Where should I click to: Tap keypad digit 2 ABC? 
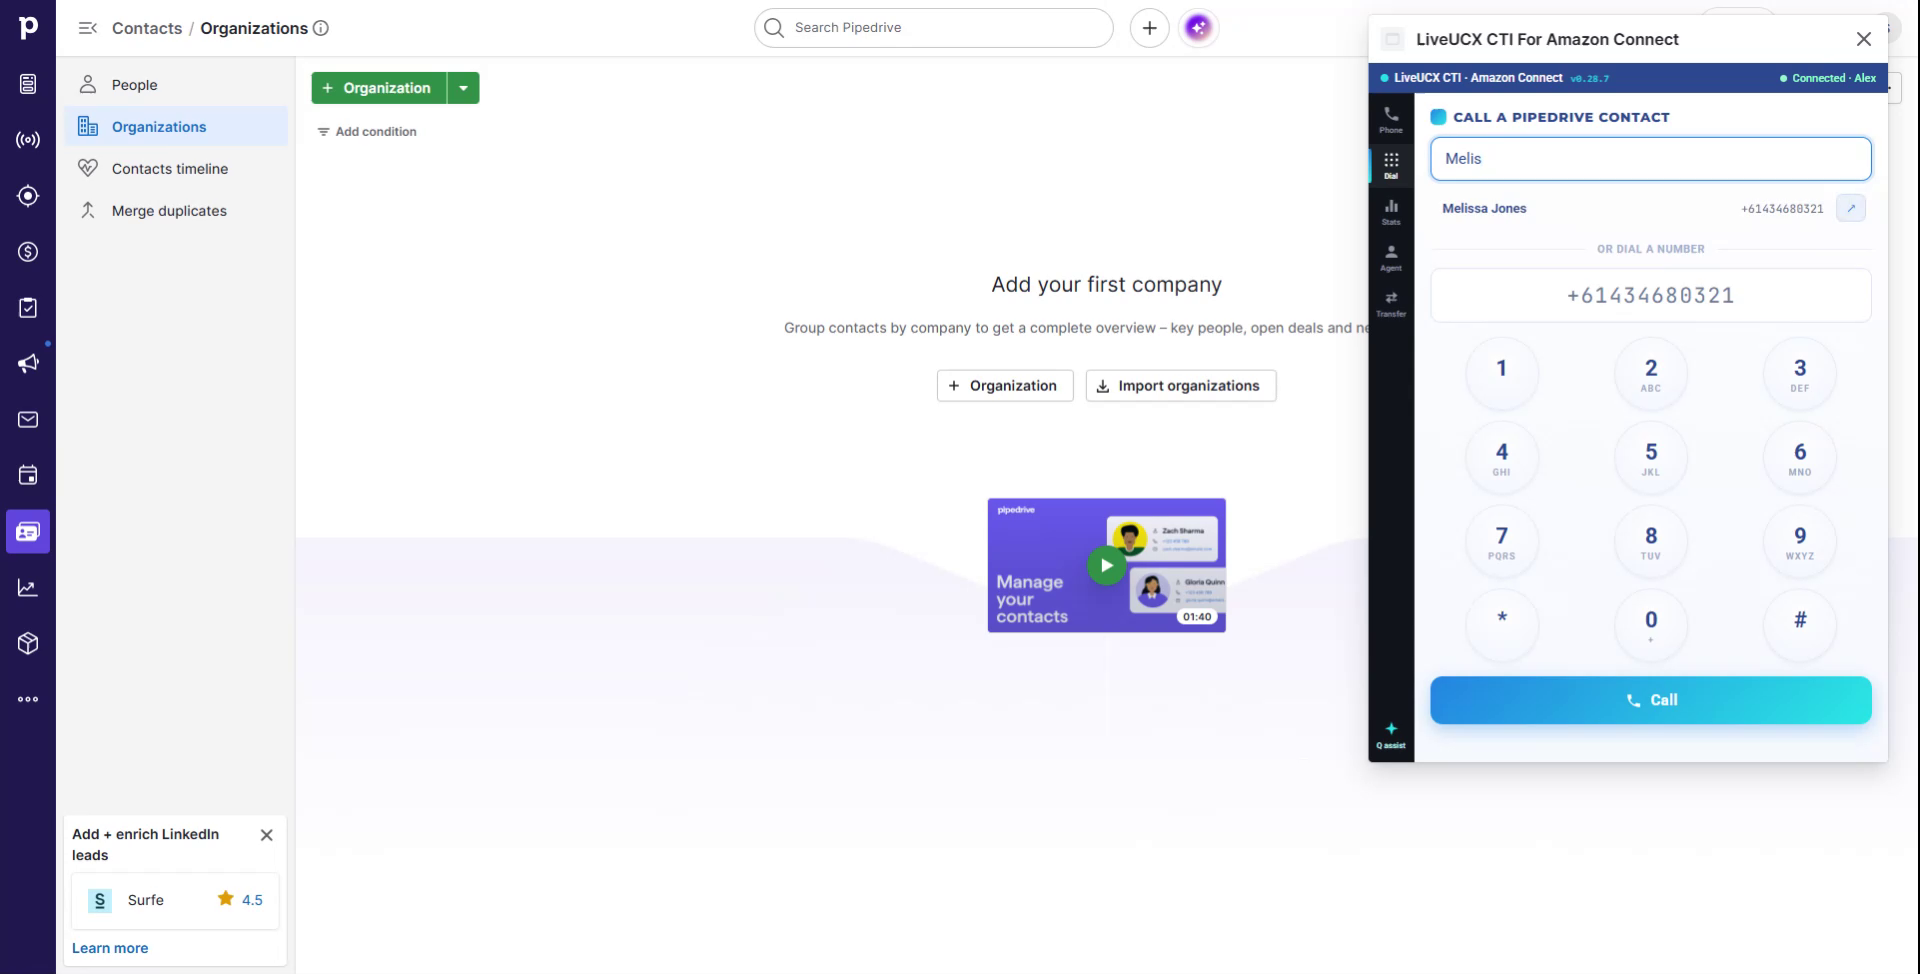point(1650,374)
